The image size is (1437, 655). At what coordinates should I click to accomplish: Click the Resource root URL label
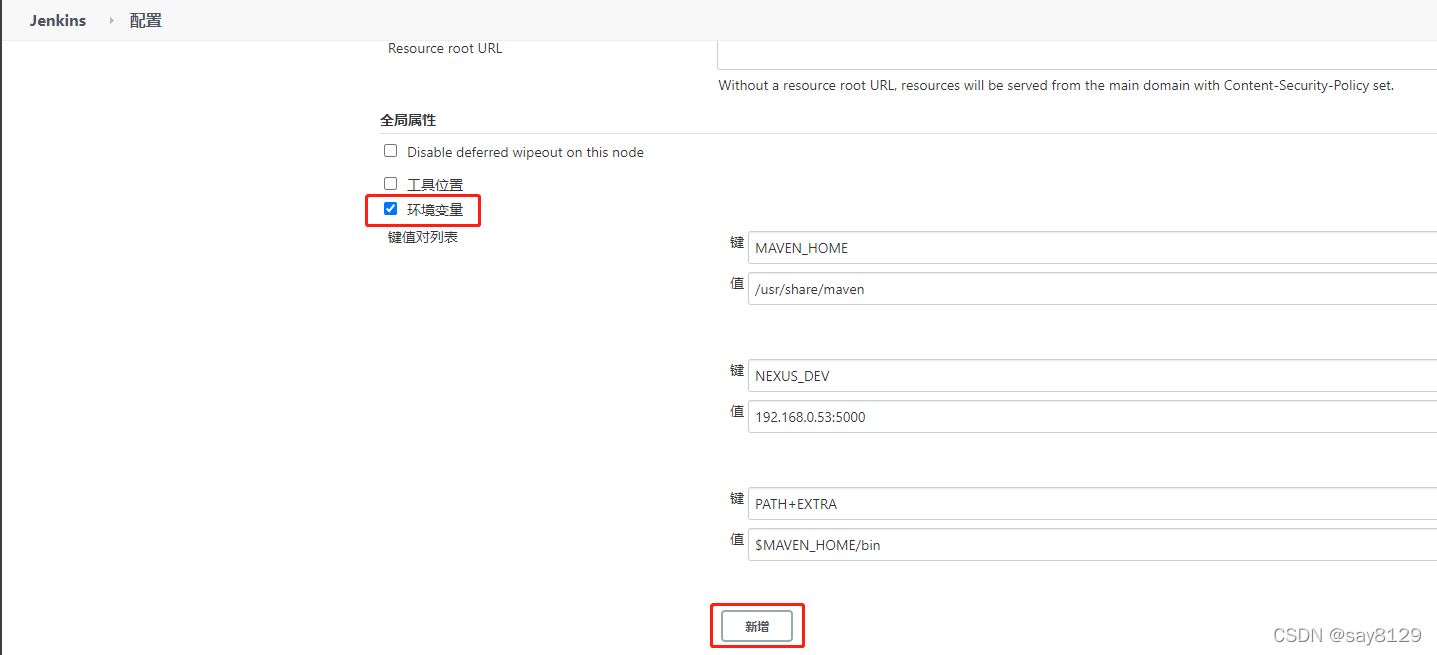tap(445, 48)
